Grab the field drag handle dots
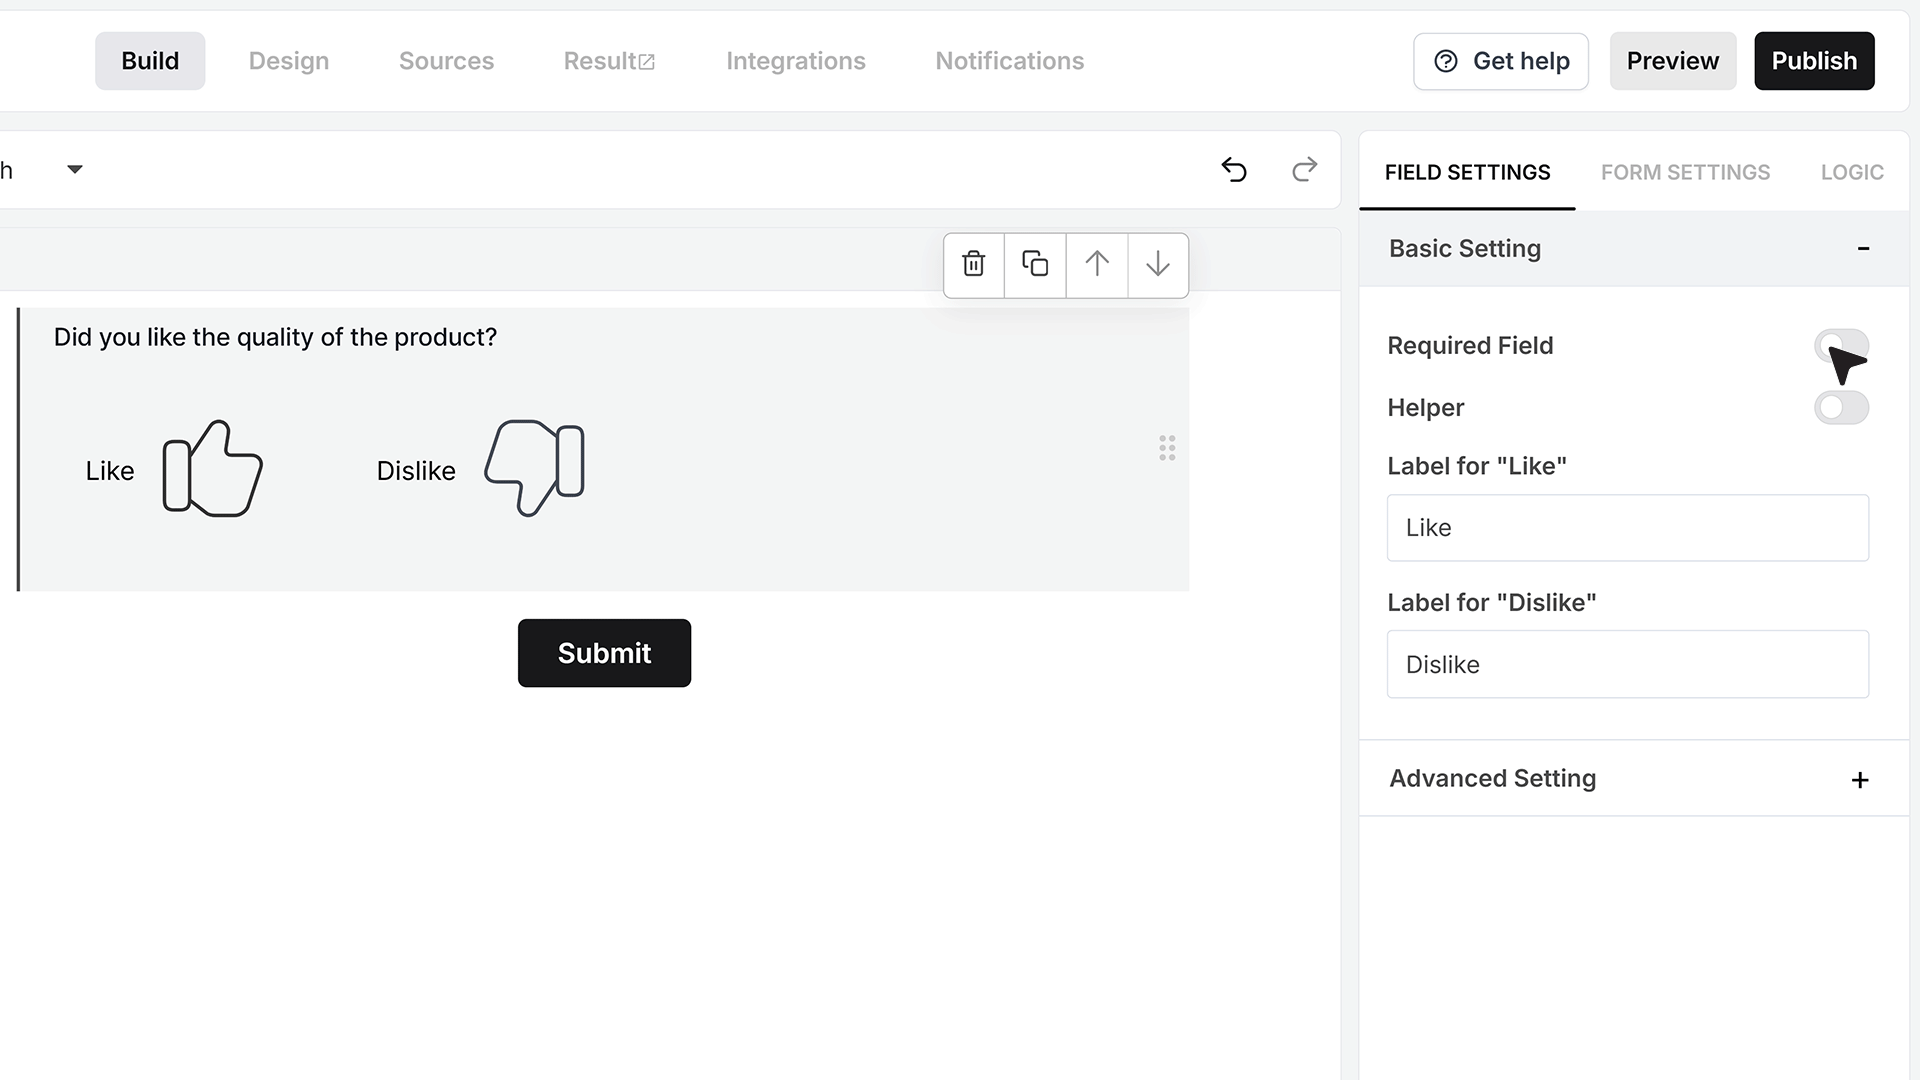Viewport: 1920px width, 1080px height. [1167, 448]
